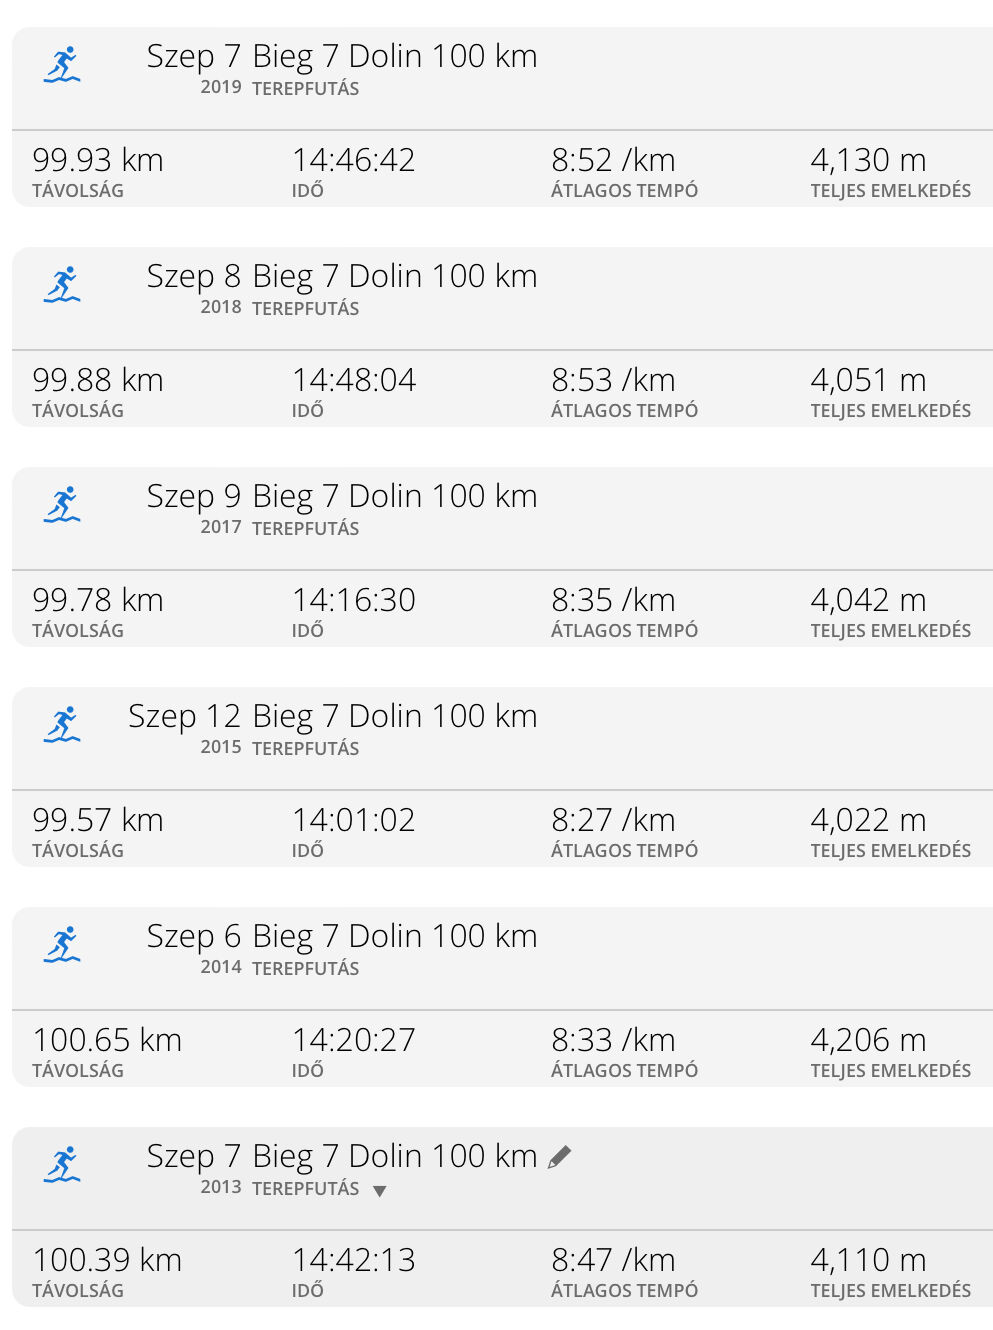
Task: Select the 4,206 m total ascent
Action: (x=868, y=1040)
